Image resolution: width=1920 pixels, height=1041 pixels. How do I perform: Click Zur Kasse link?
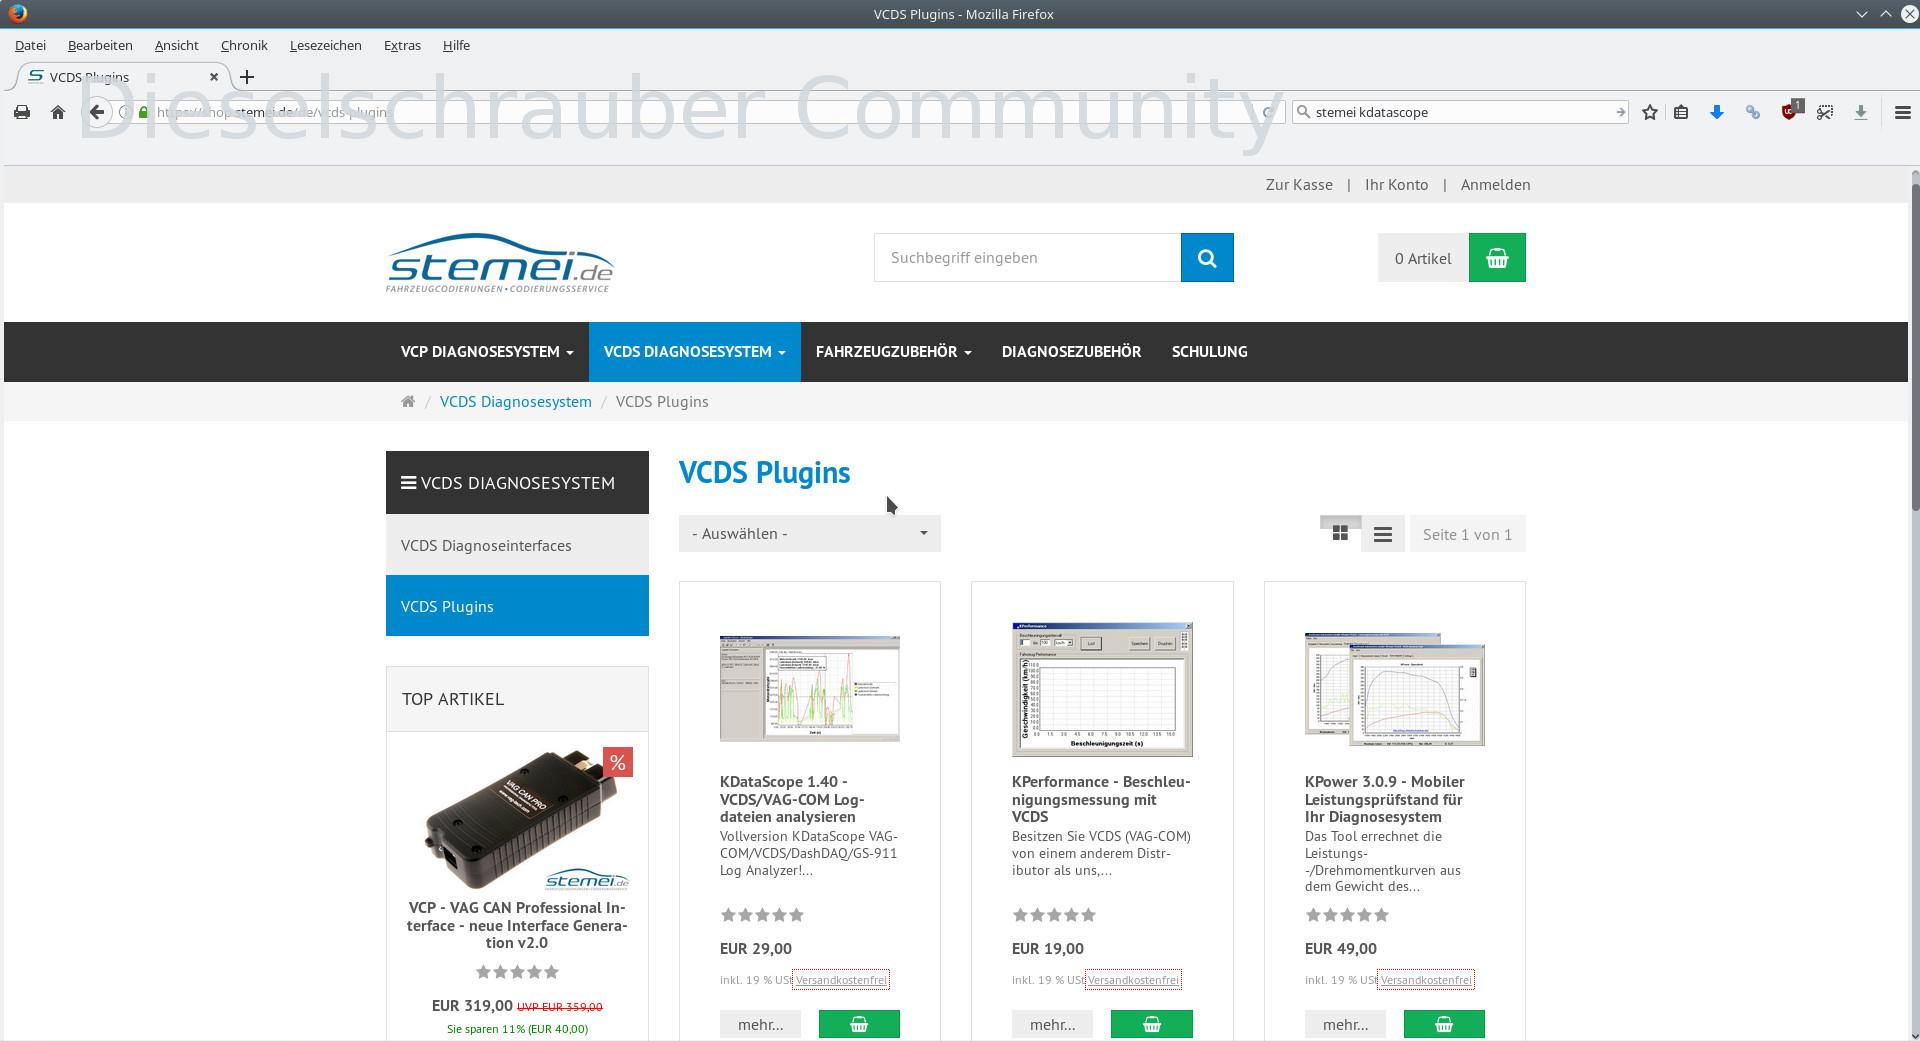click(x=1298, y=185)
